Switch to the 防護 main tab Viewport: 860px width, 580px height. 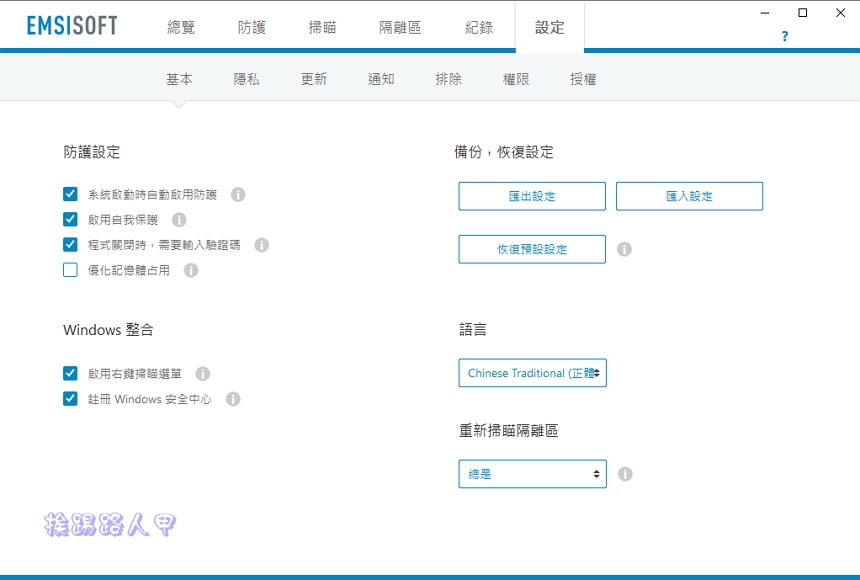[x=252, y=27]
